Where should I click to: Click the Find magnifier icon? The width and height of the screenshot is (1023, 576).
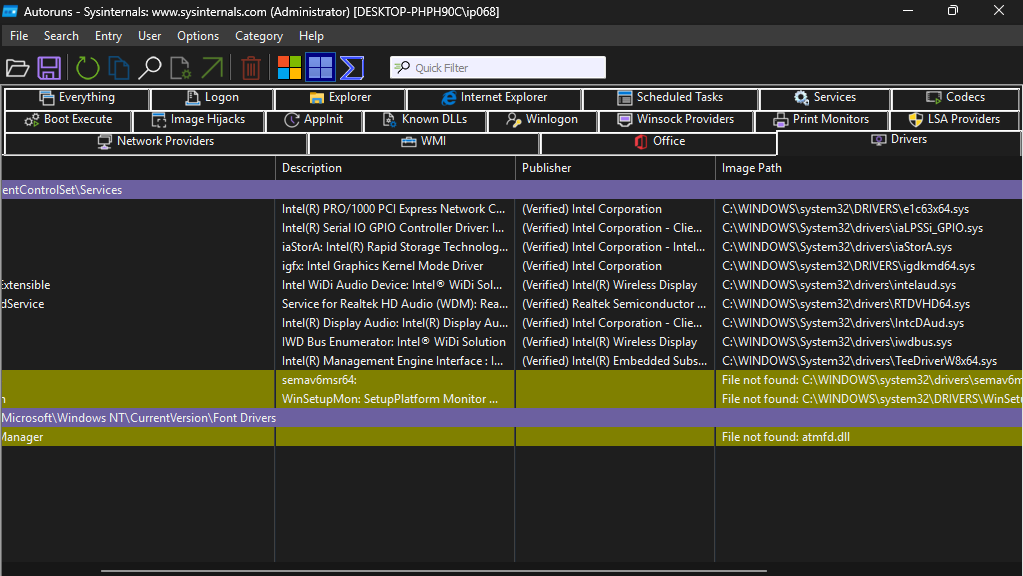150,68
